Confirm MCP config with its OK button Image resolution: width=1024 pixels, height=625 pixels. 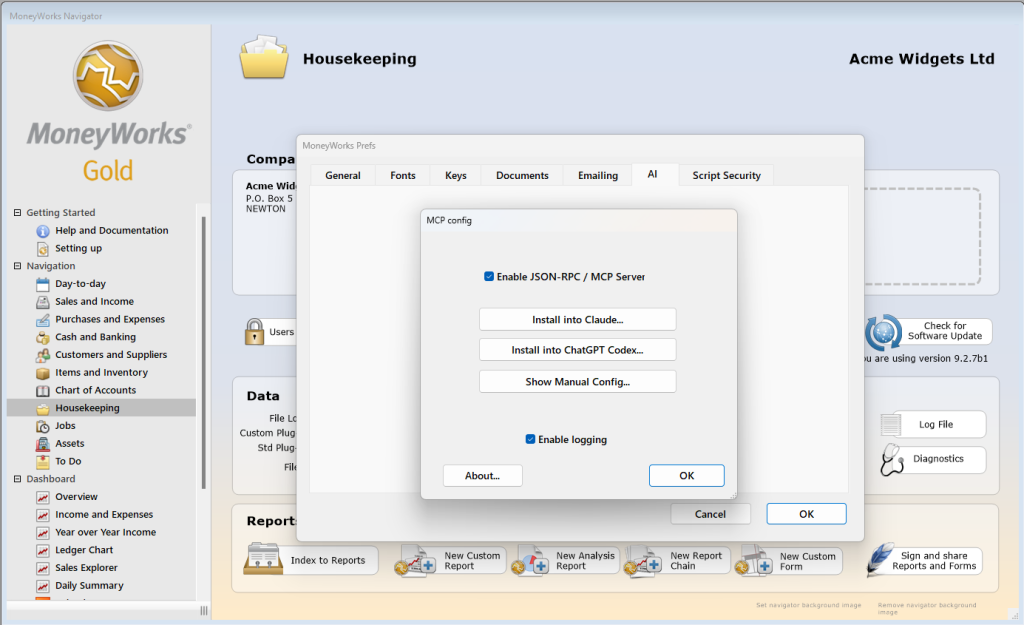coord(686,475)
